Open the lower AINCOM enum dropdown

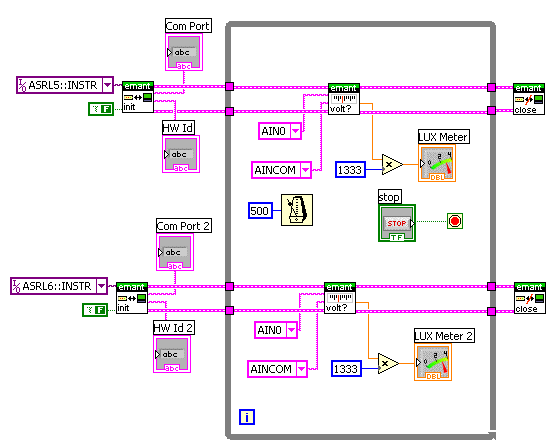[301, 369]
